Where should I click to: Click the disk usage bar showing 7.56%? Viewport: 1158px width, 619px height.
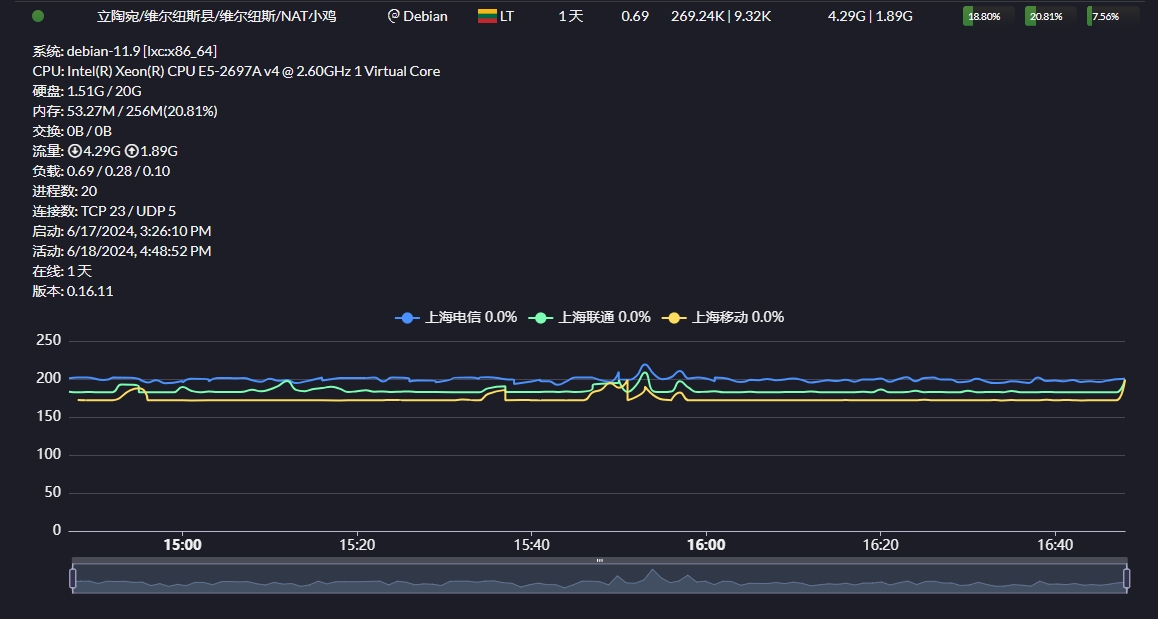(x=1111, y=16)
